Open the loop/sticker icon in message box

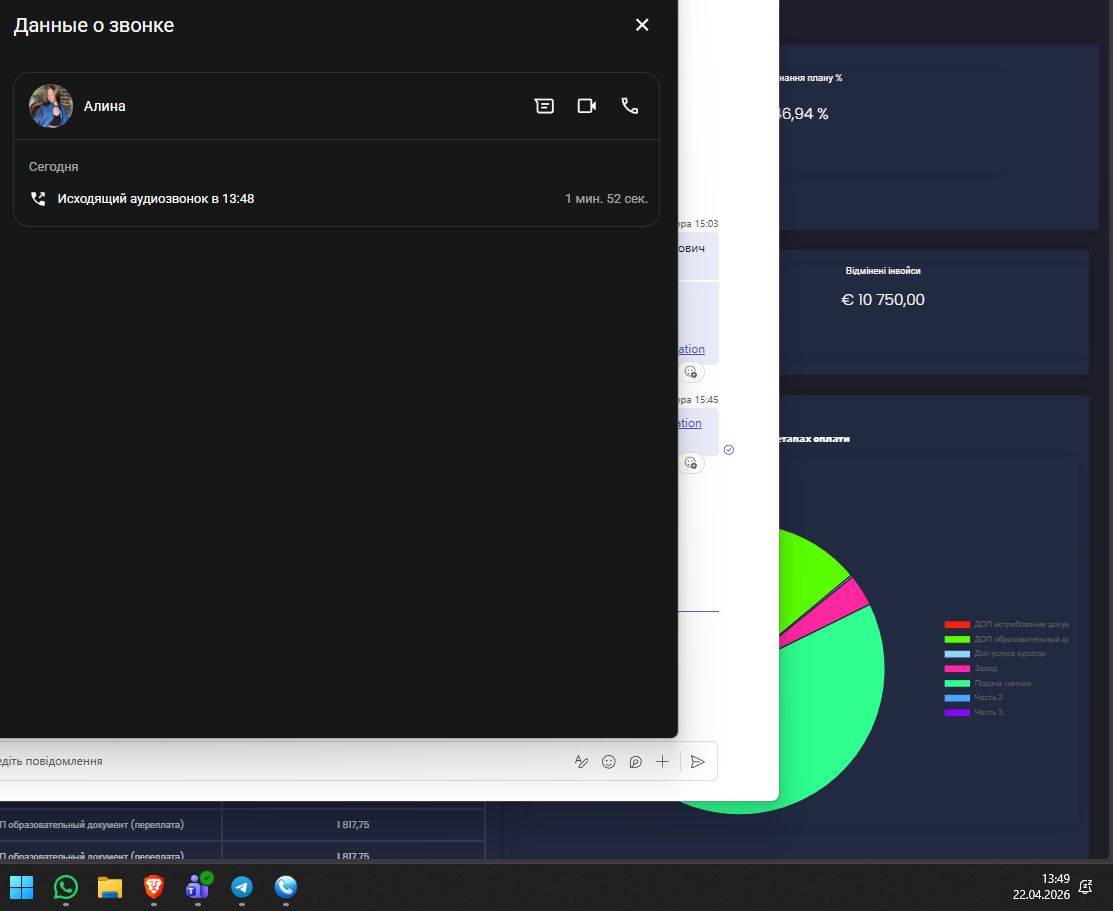click(635, 761)
